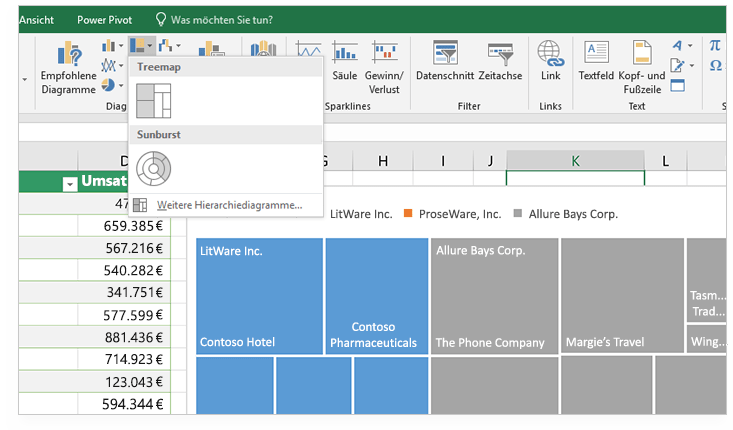Screen dimensions: 733x430
Task: Click the hierarchy chart icon in ribbon
Action: pos(137,46)
